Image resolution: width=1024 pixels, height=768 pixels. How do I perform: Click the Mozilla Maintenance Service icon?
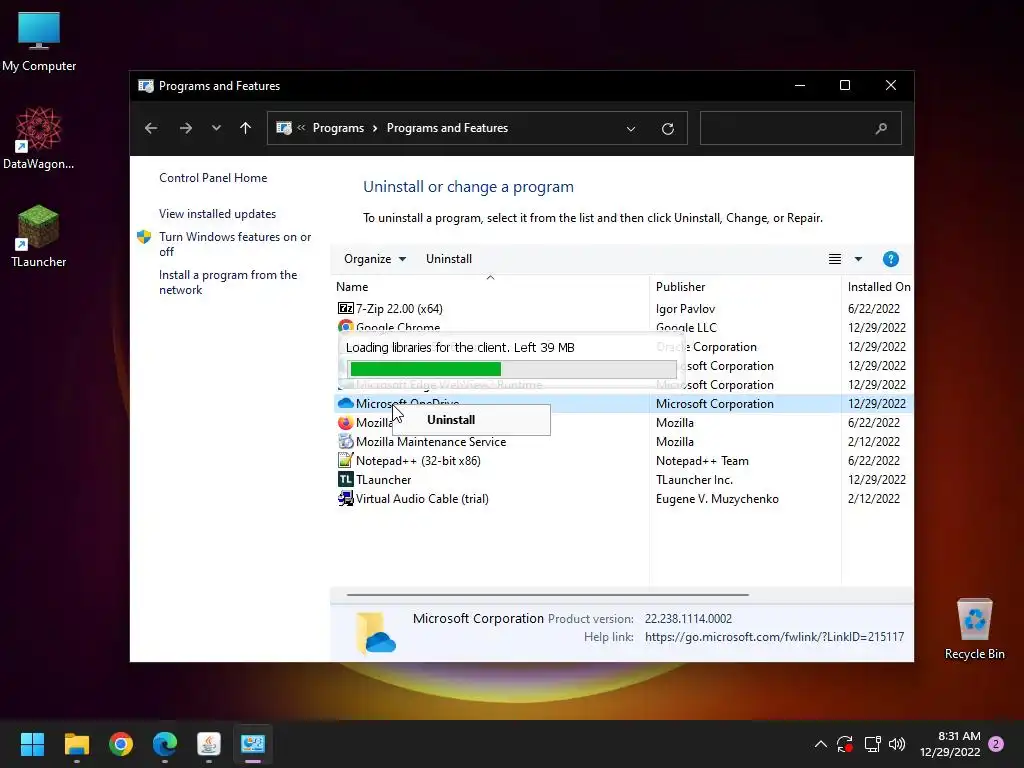click(345, 441)
